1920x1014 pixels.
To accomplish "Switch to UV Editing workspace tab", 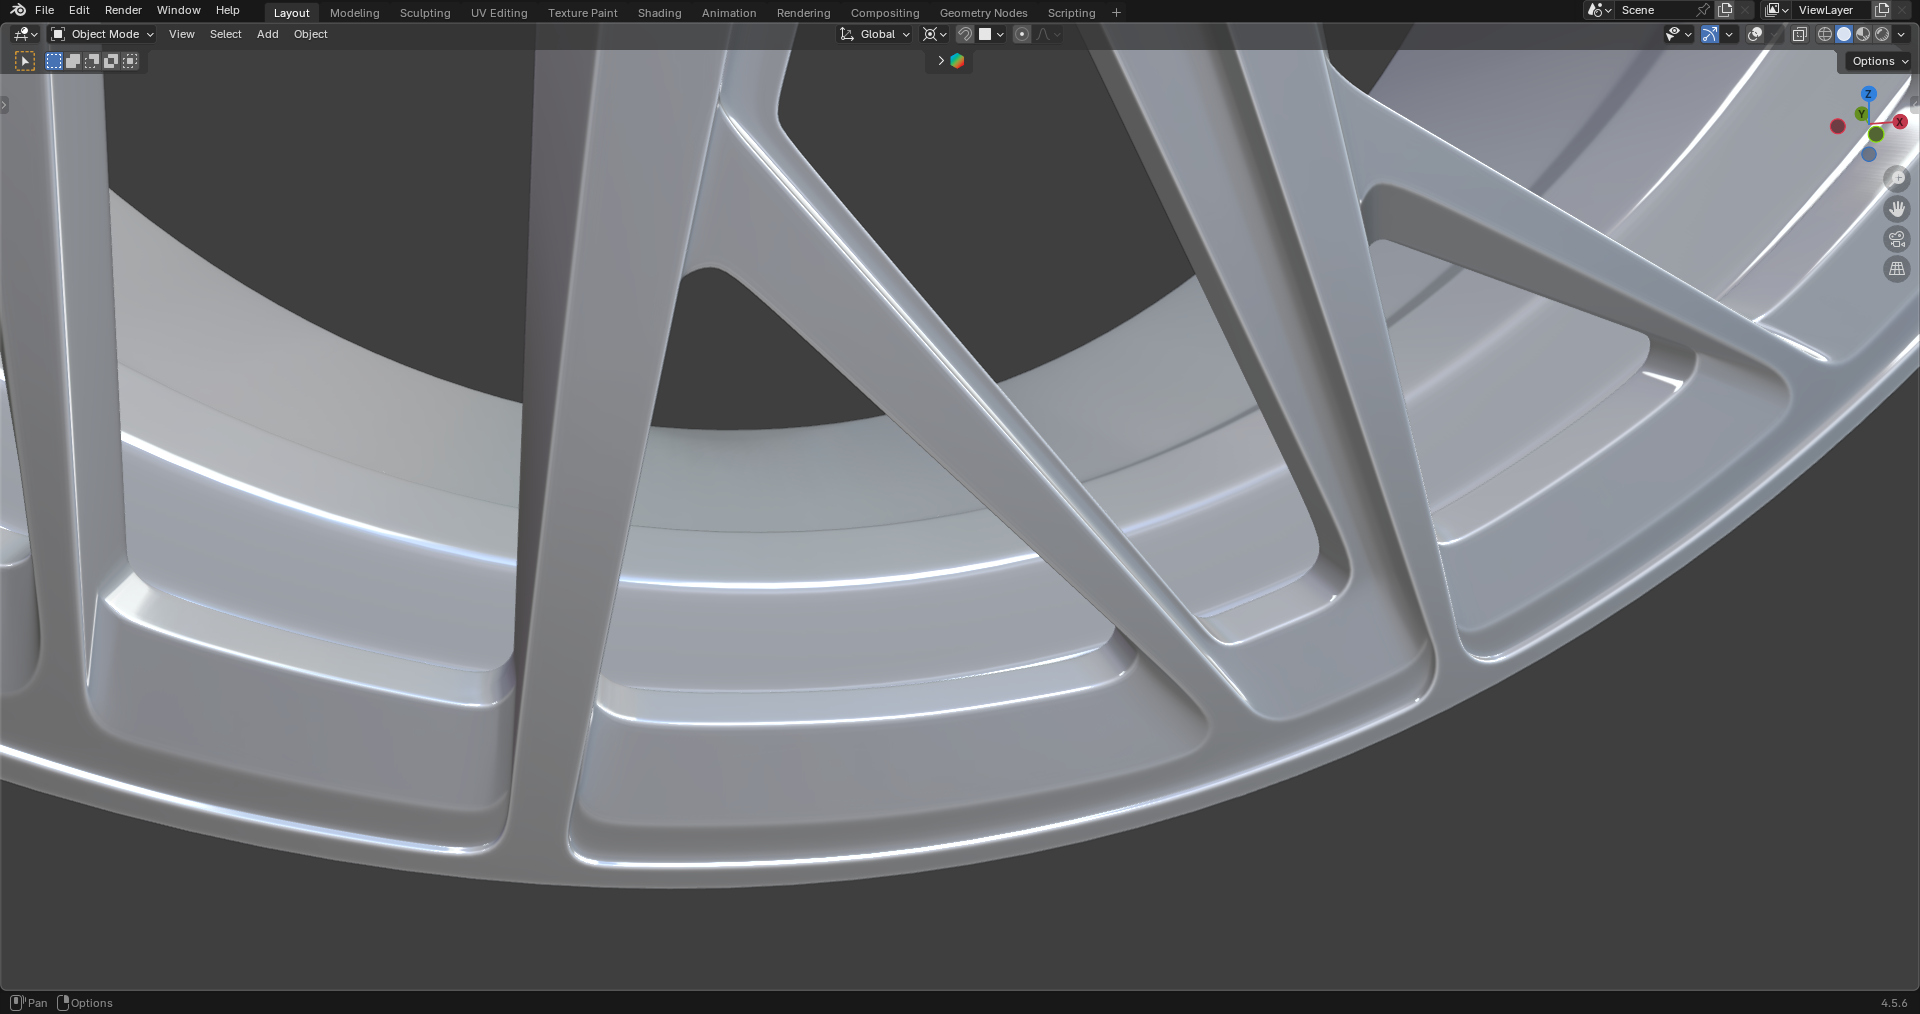I will click(499, 13).
